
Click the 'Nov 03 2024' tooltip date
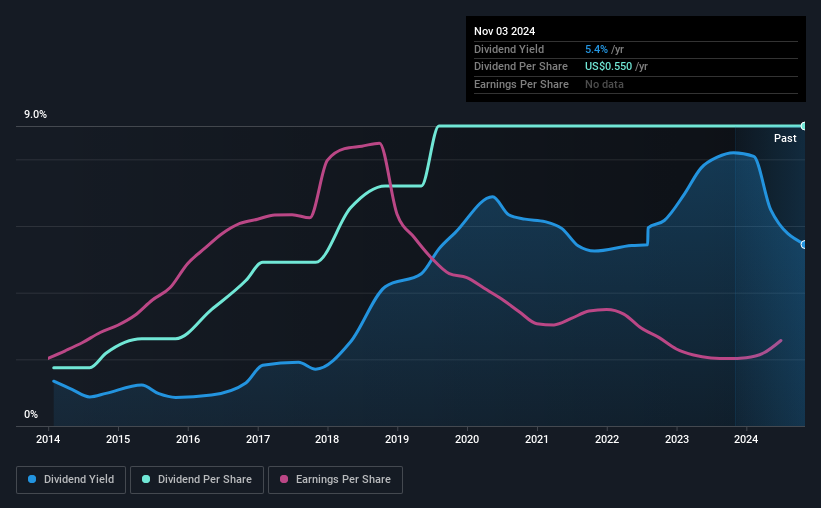[506, 30]
